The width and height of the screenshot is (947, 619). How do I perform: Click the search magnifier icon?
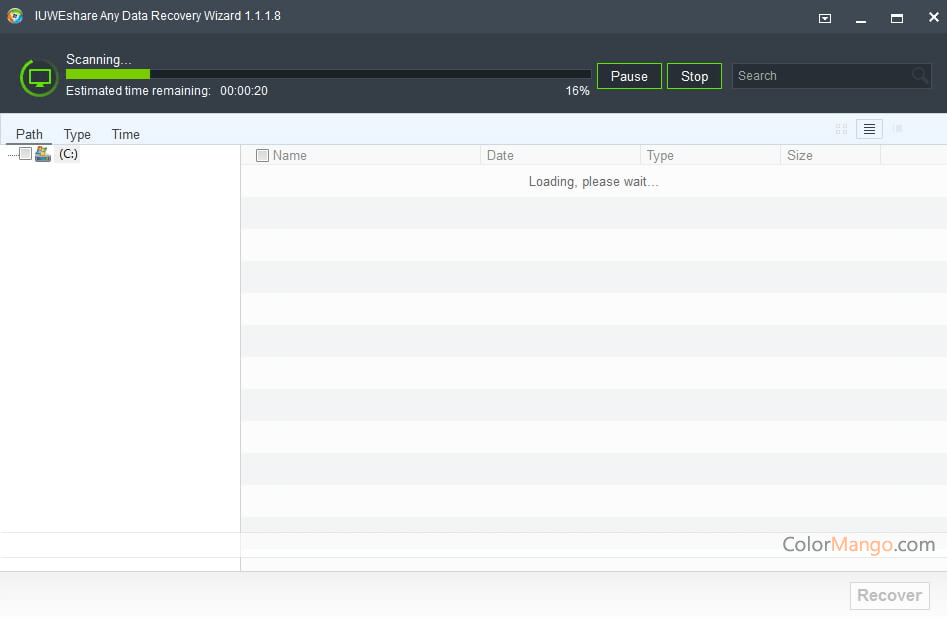point(920,76)
